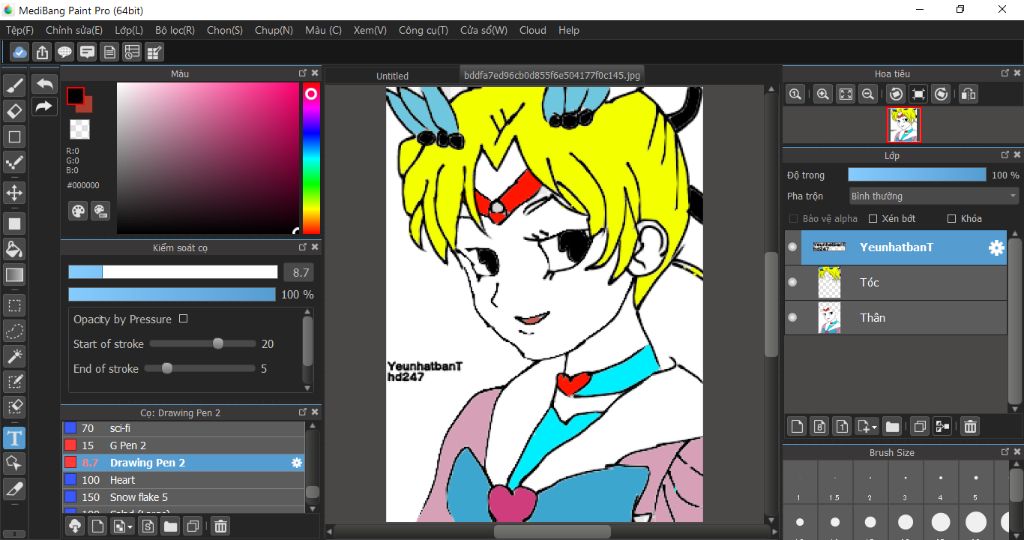Click the cloud save toolbar icon

[x=20, y=52]
